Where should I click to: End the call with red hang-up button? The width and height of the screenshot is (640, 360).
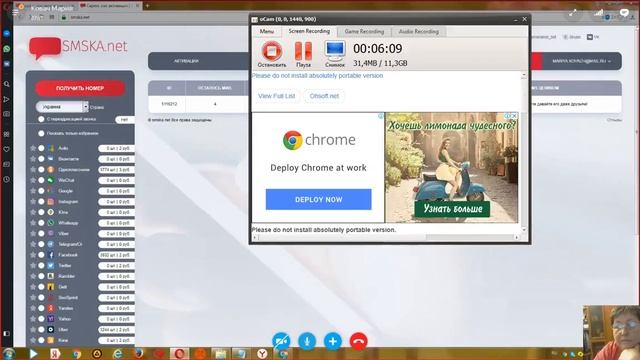click(x=358, y=341)
